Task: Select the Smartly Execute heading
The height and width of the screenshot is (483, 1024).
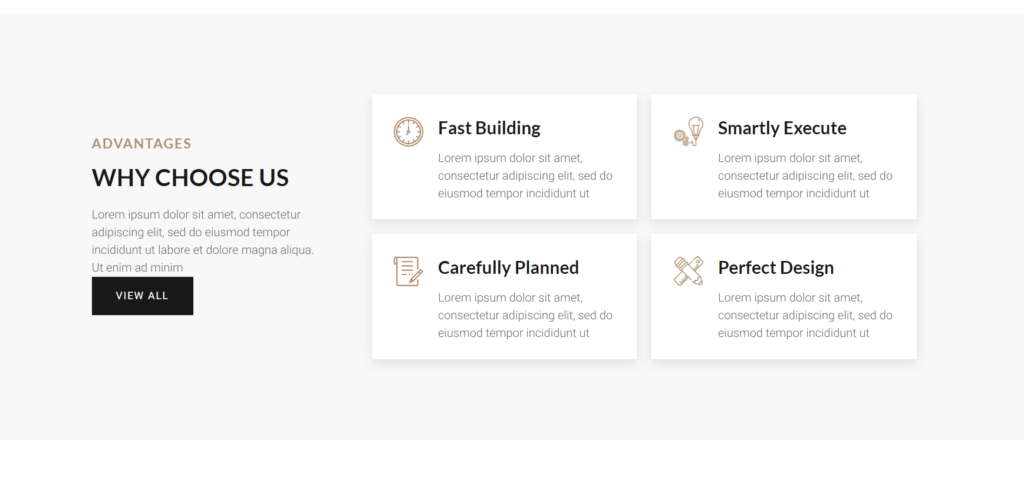Action: point(782,128)
